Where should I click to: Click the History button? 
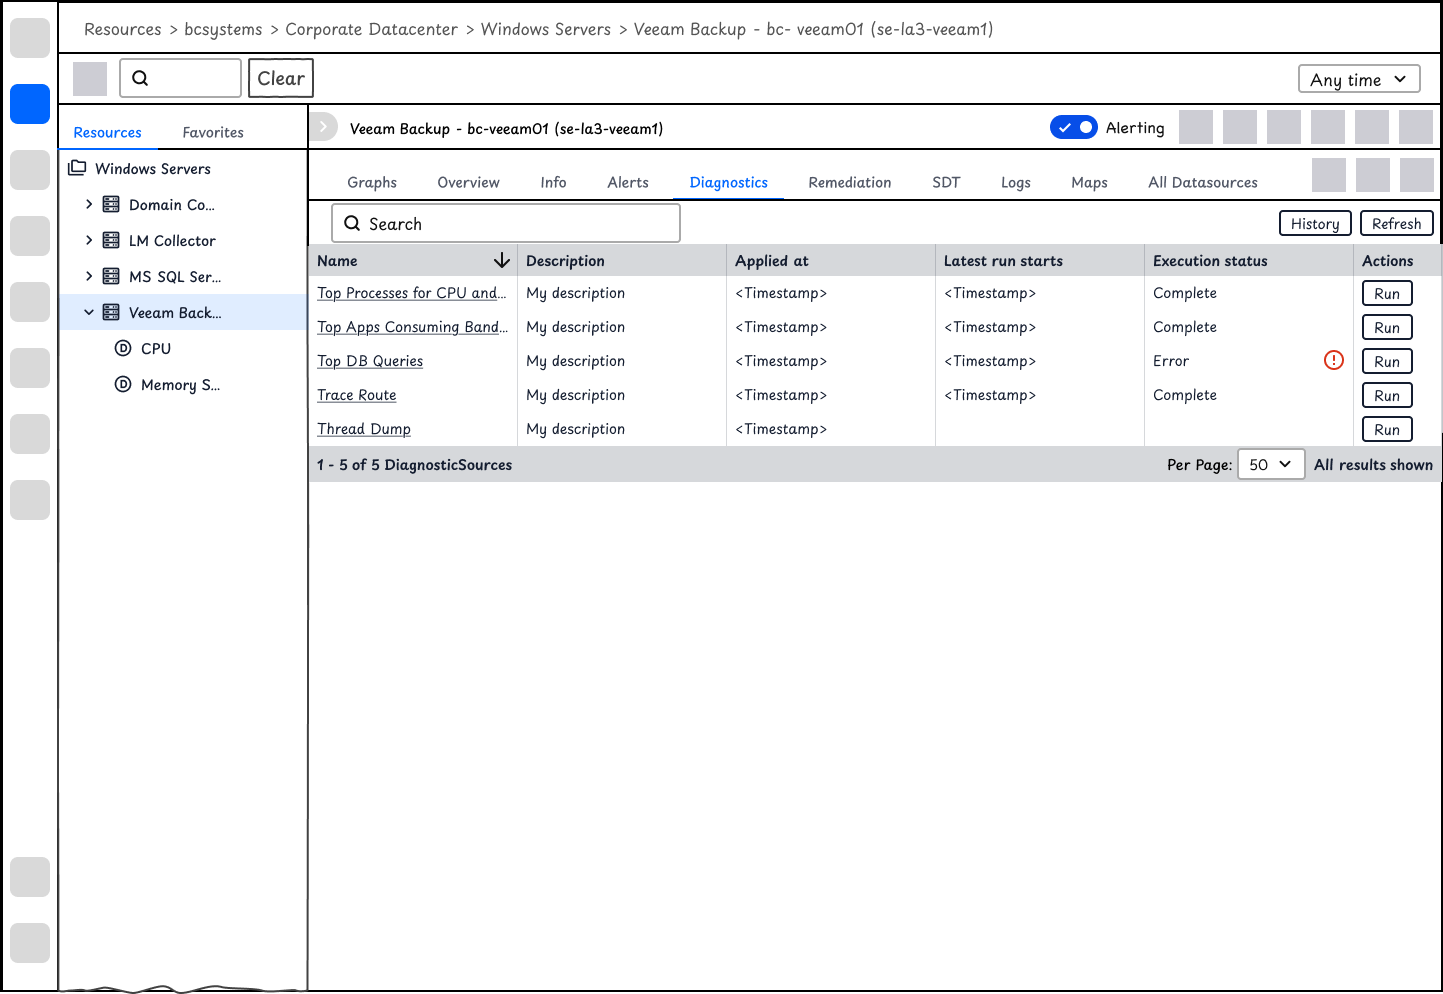(1315, 224)
